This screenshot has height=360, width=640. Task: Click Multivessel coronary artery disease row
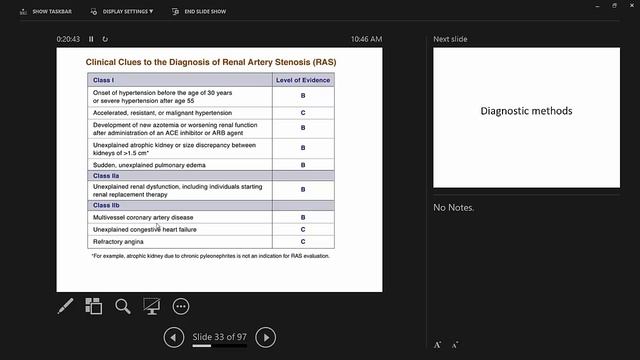211,217
